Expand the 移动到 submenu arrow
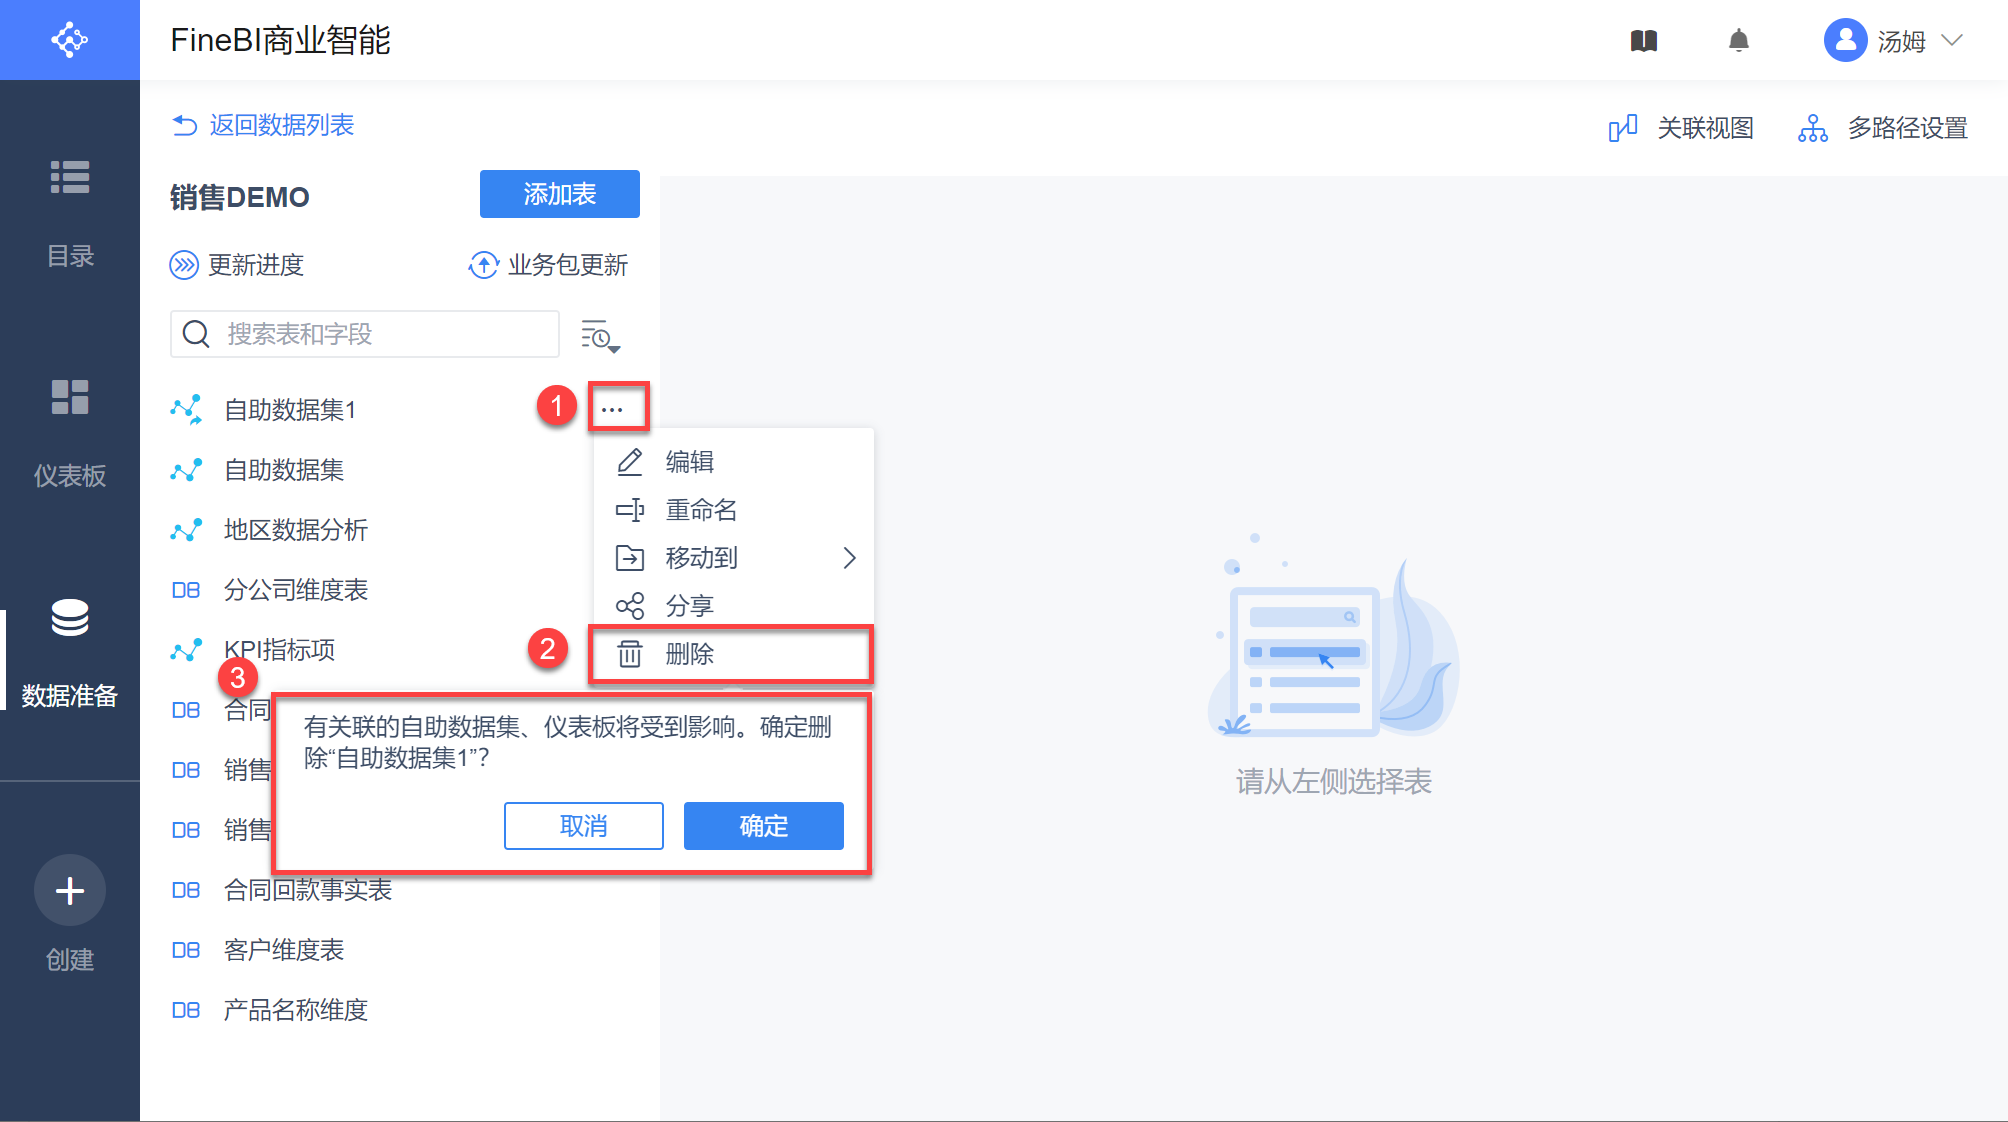Screen dimensions: 2008x1122 [x=849, y=558]
